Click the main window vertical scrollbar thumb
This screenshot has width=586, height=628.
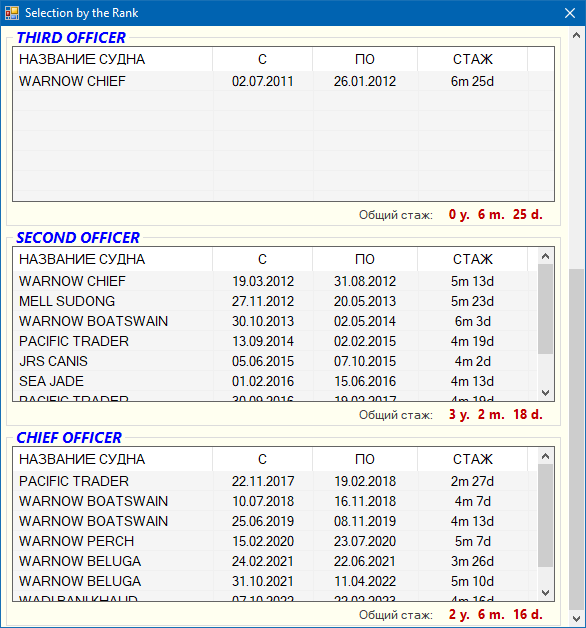576,441
